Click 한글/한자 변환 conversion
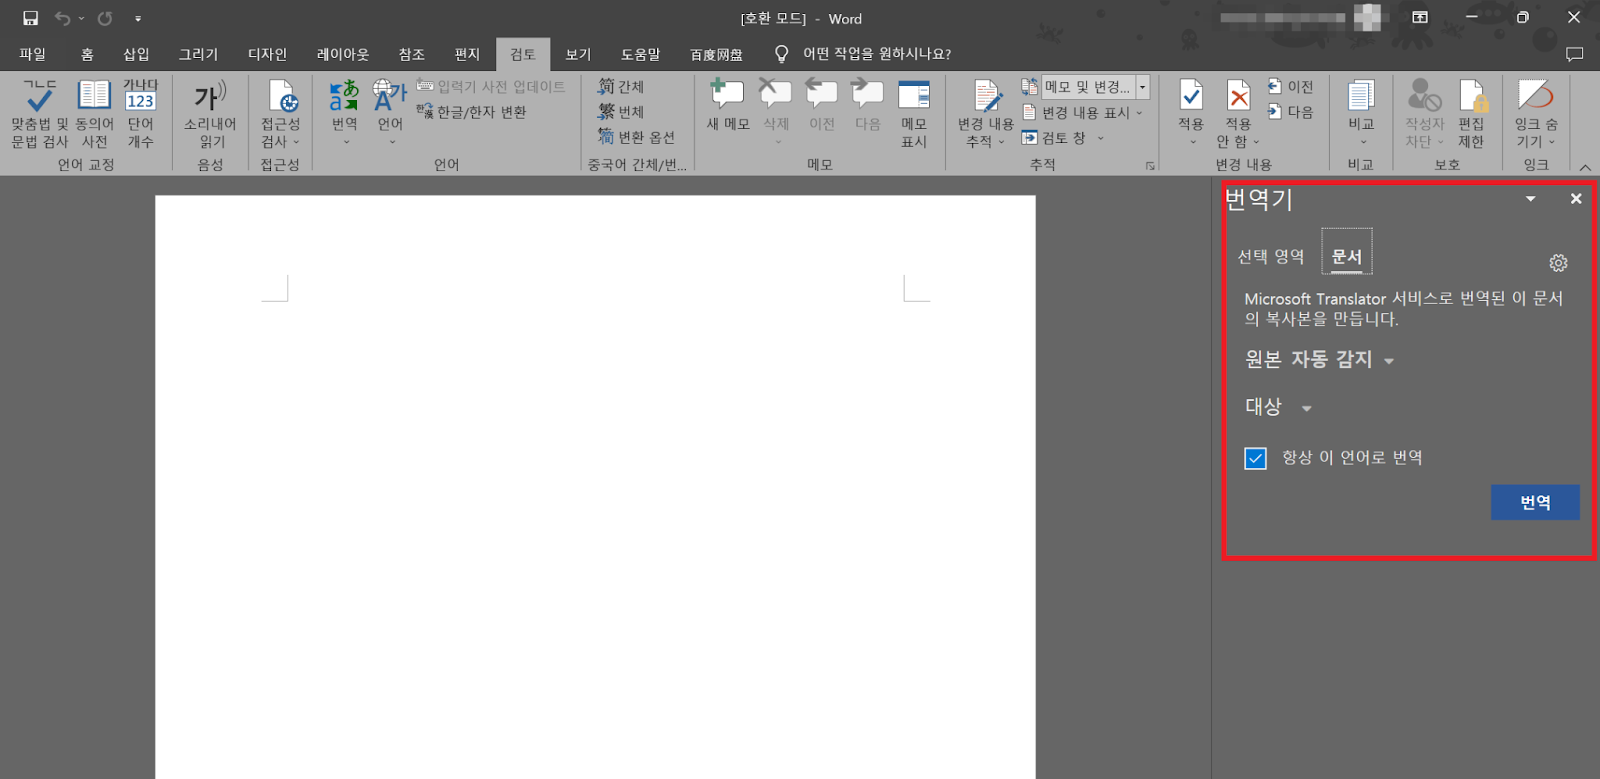Viewport: 1600px width, 779px height. coord(472,112)
